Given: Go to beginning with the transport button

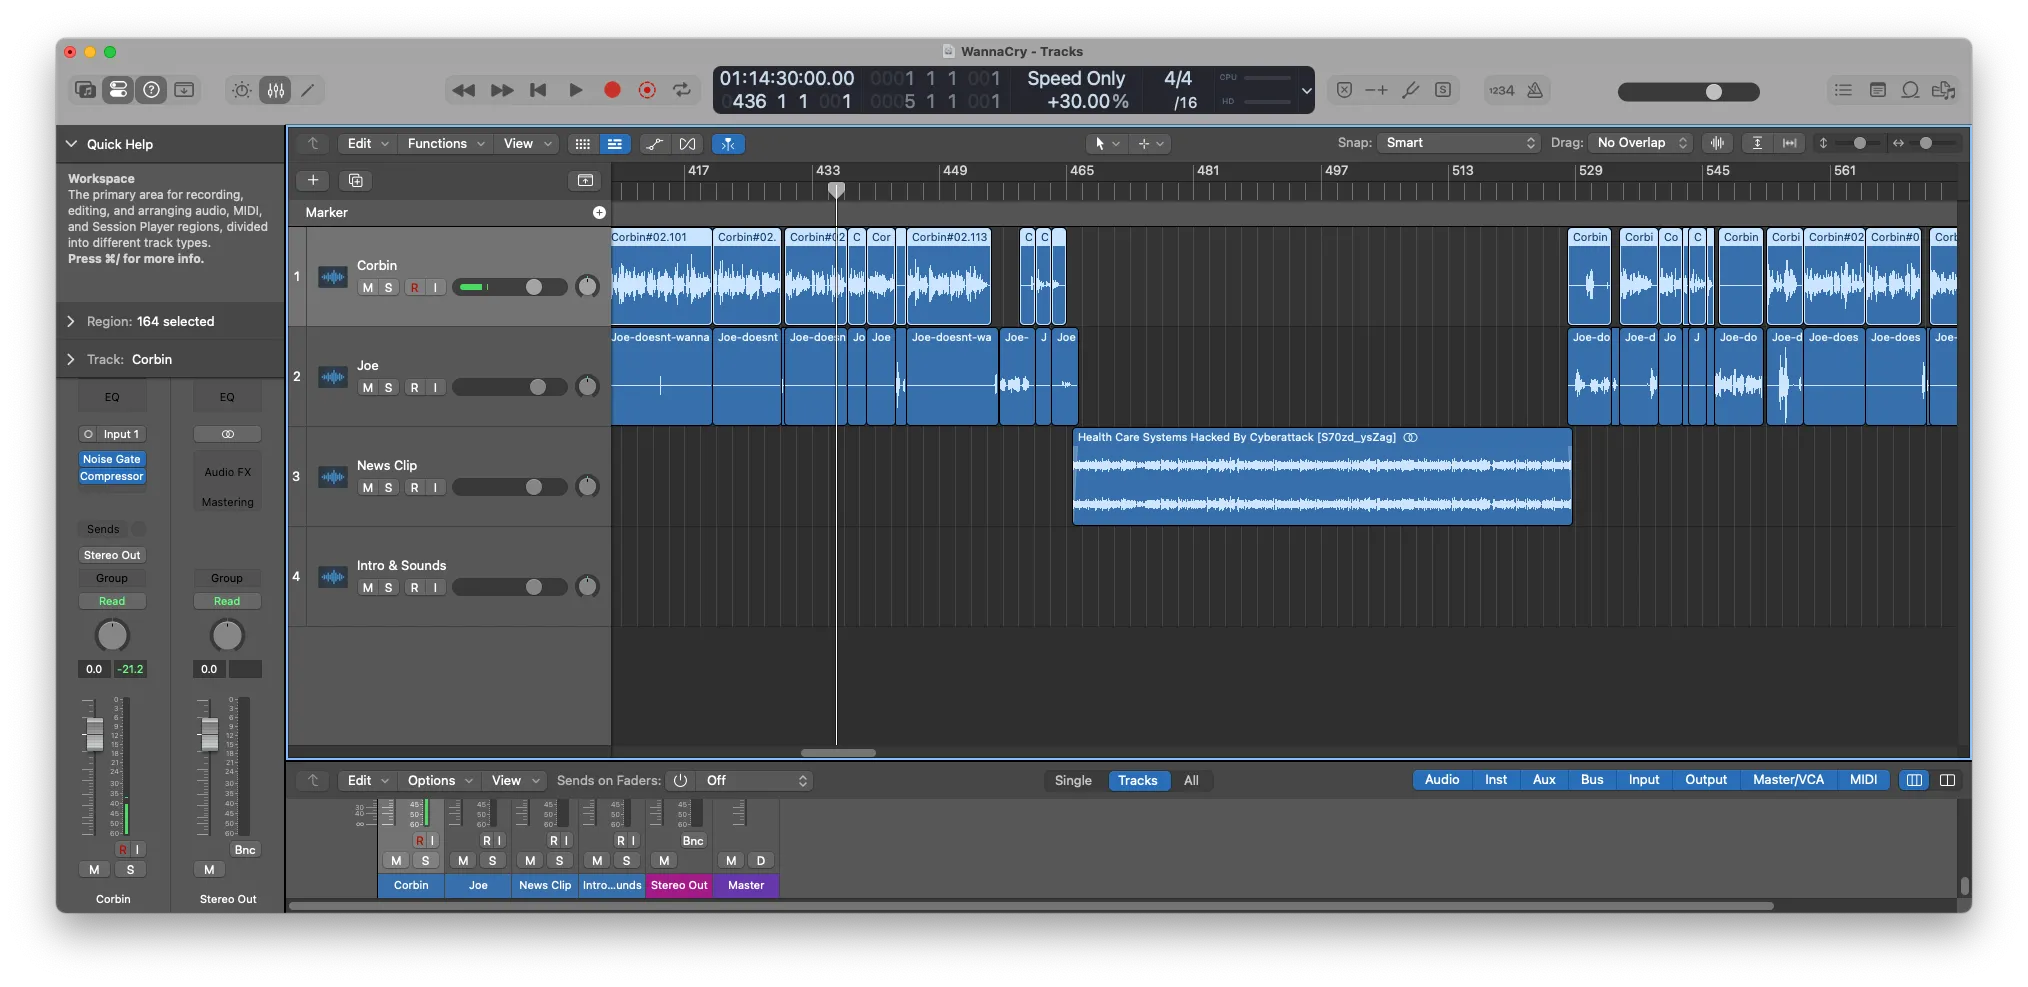Looking at the screenshot, I should pyautogui.click(x=538, y=90).
